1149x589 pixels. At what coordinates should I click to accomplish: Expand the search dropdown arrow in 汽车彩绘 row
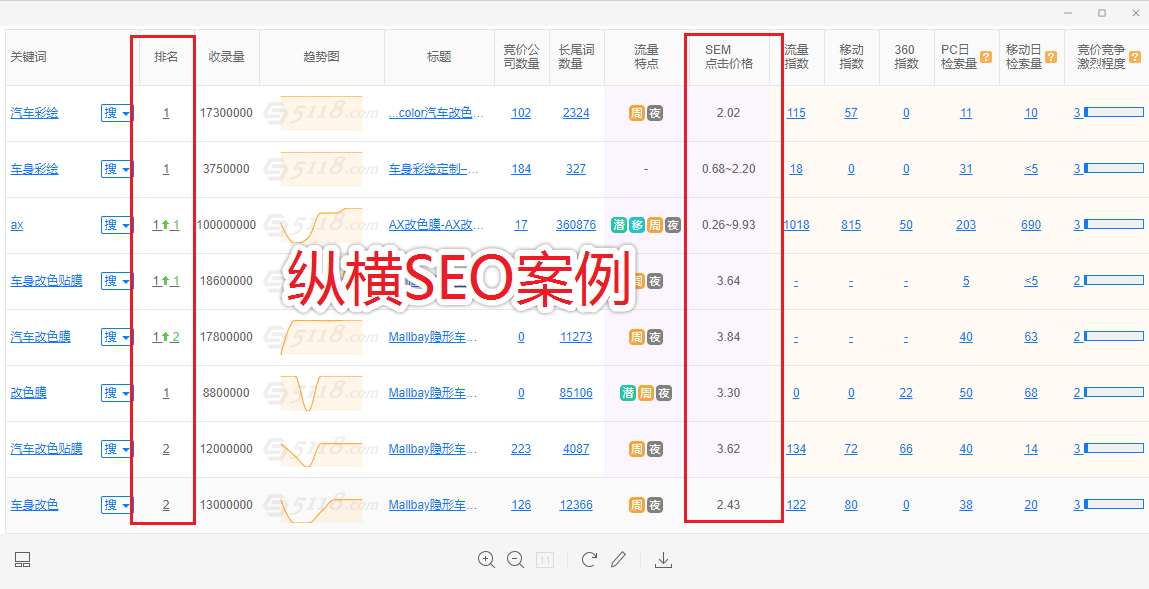click(x=127, y=113)
